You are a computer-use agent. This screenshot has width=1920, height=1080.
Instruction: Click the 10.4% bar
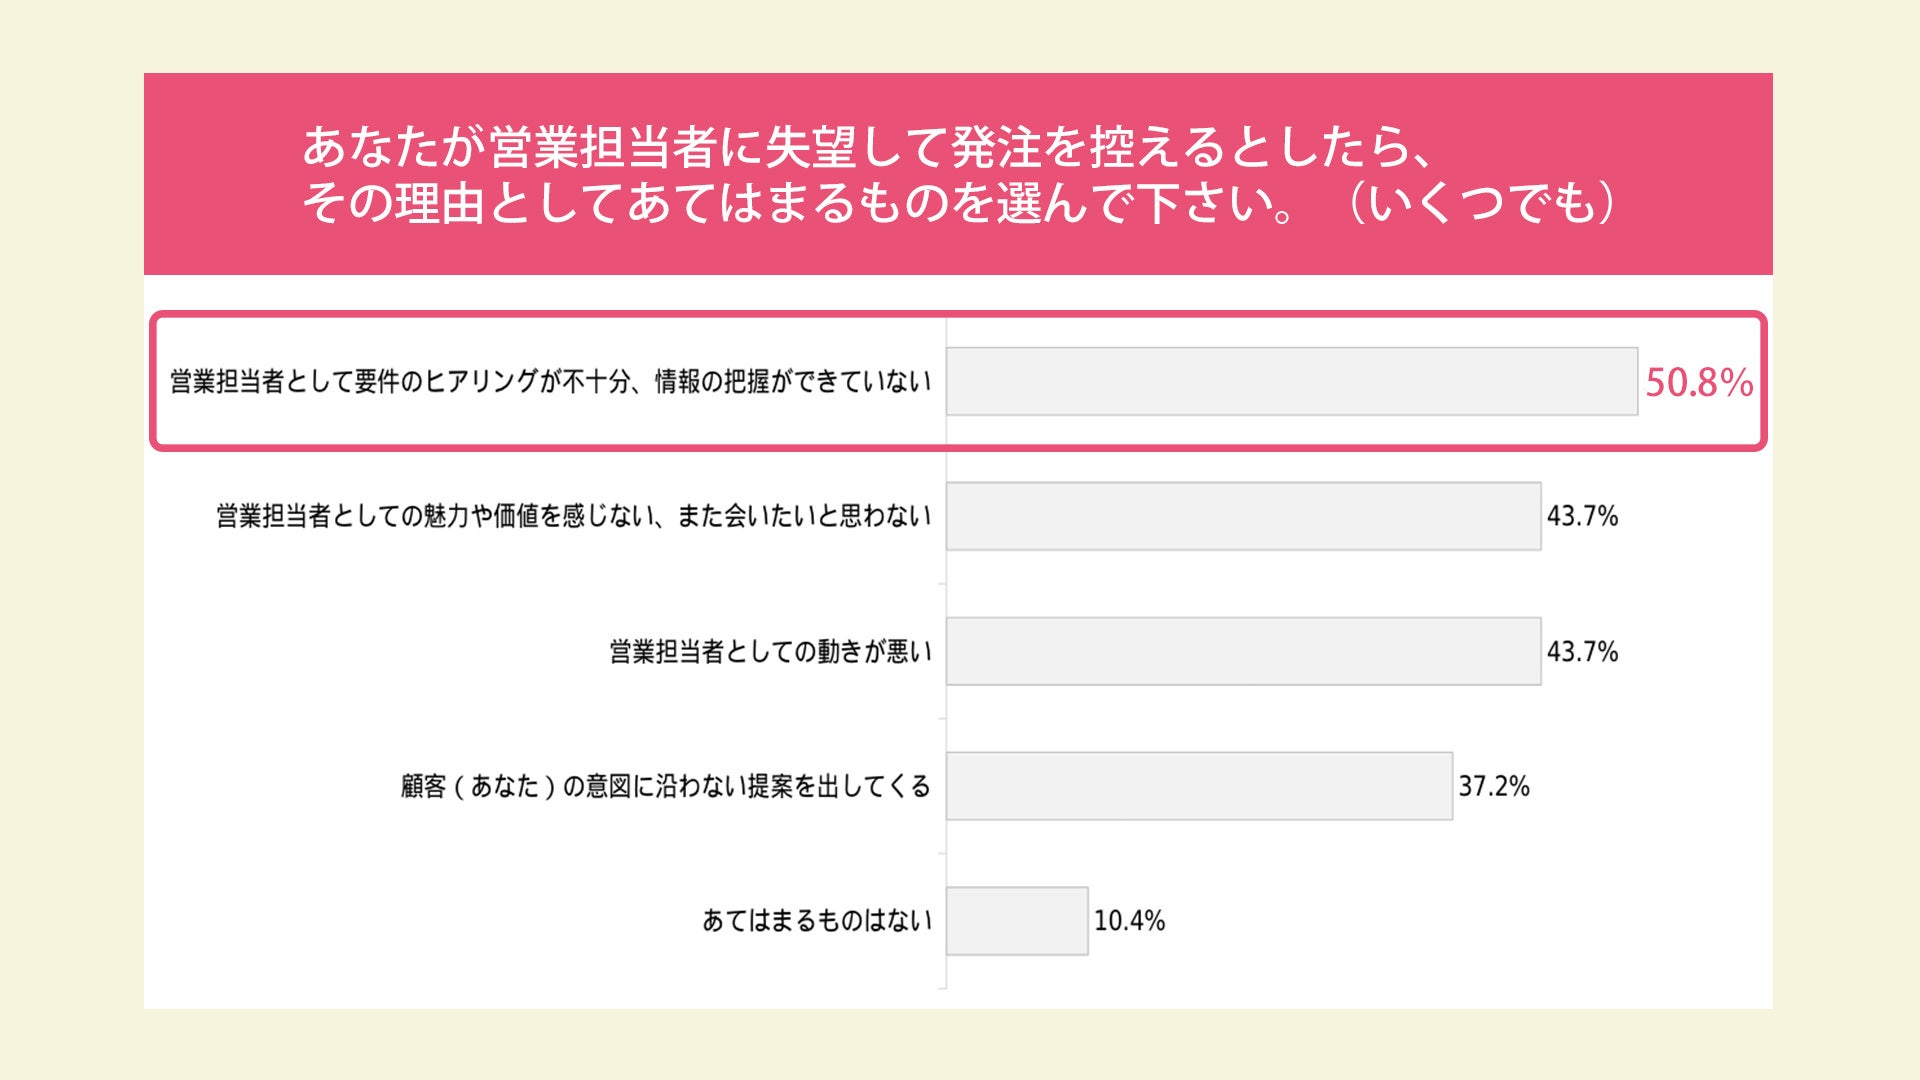(x=1017, y=921)
